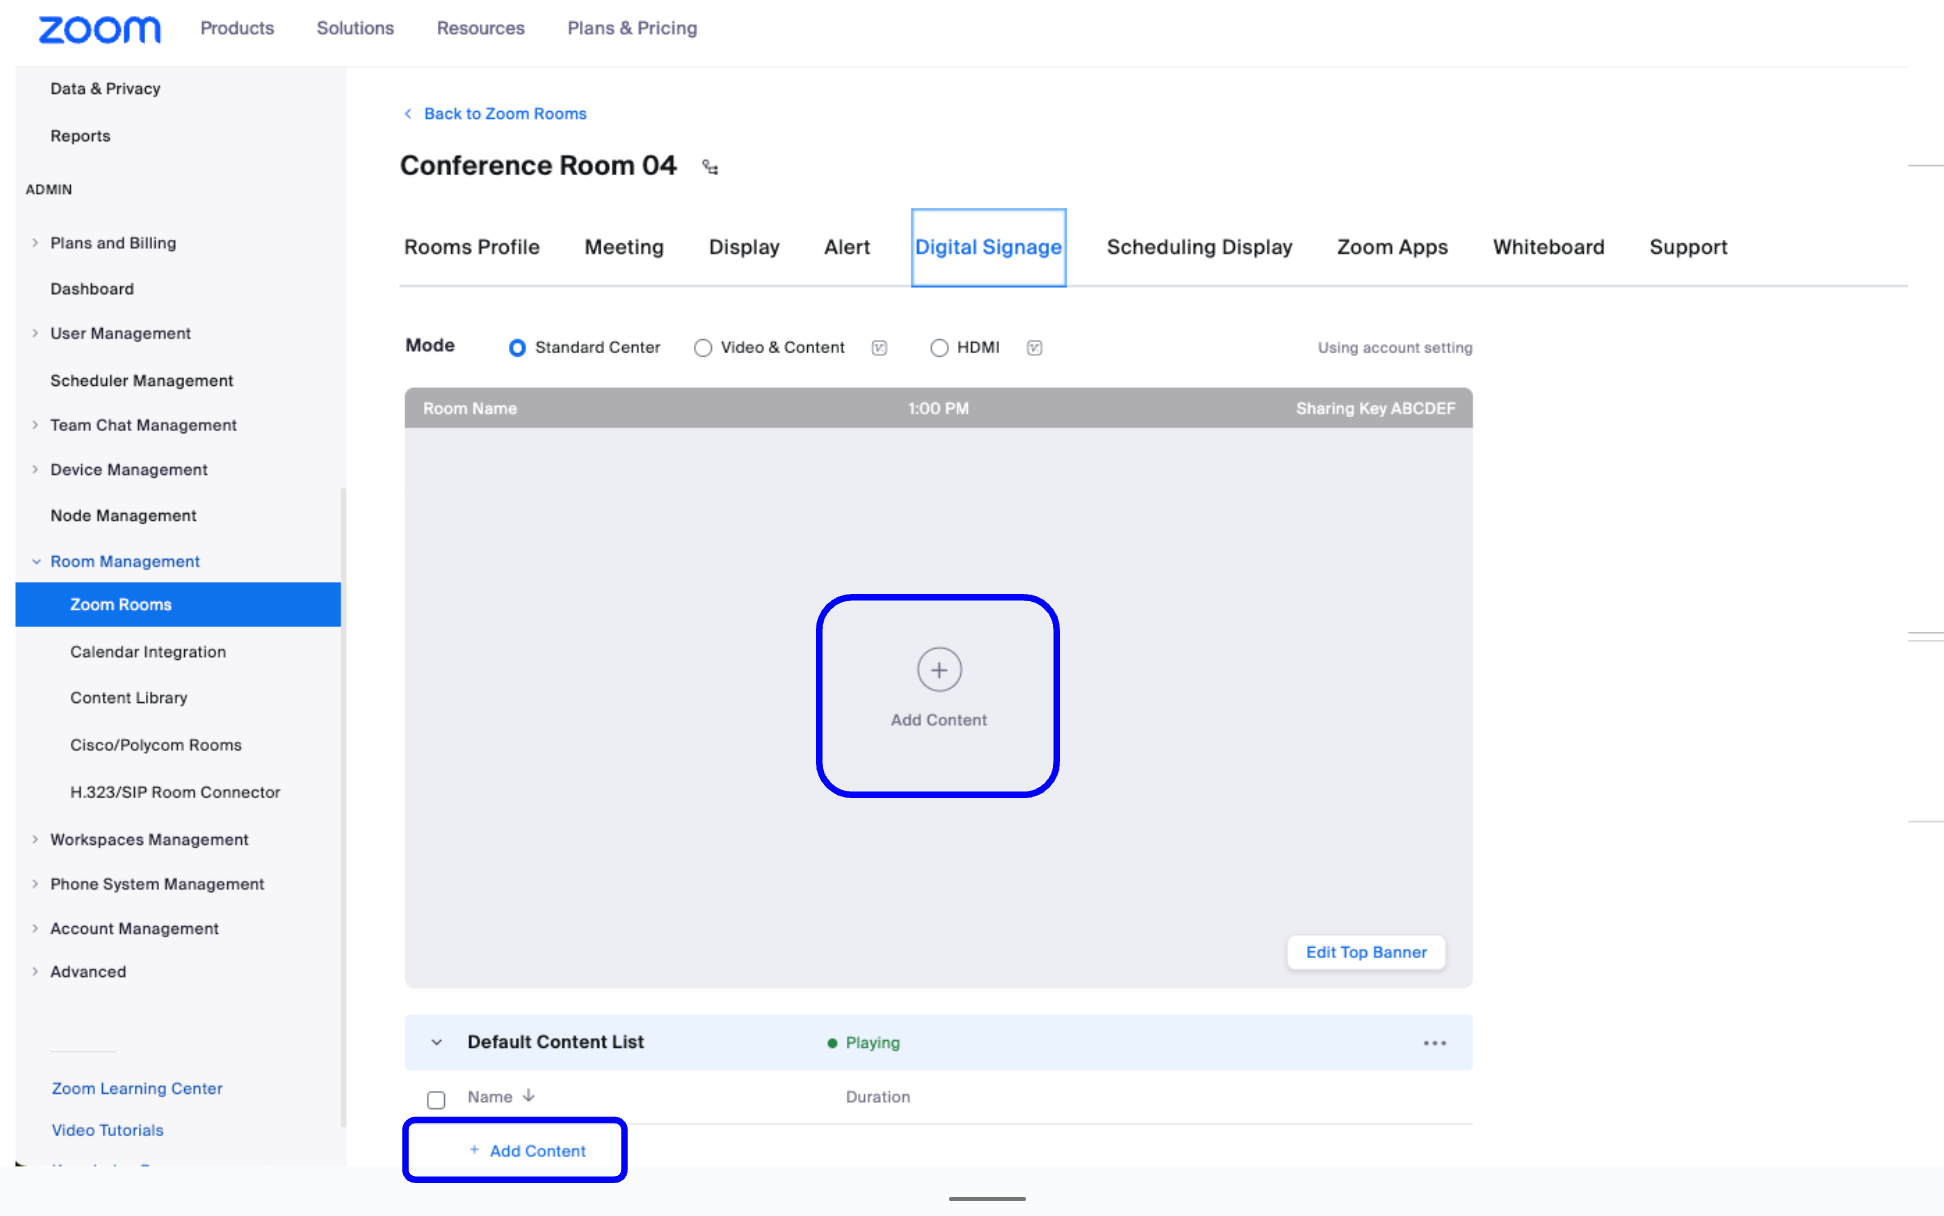This screenshot has height=1216, width=1944.
Task: Click the back arrow before Back to Zoom Rooms
Action: tap(408, 114)
